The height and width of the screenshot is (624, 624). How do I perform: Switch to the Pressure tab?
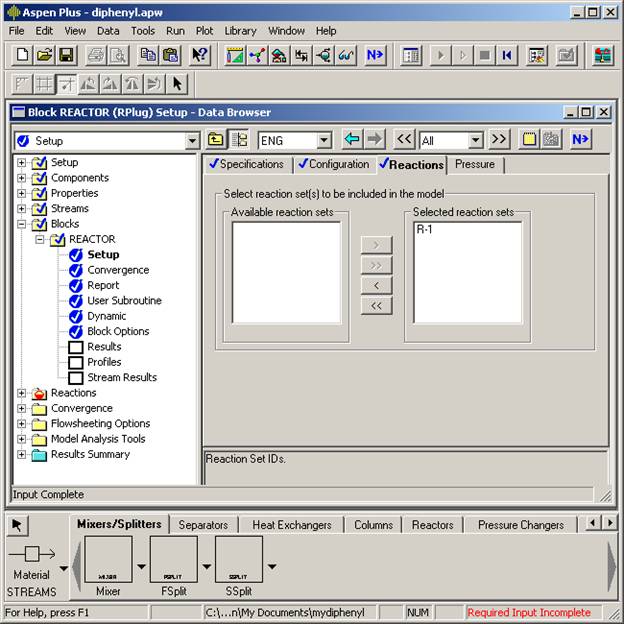click(x=474, y=164)
